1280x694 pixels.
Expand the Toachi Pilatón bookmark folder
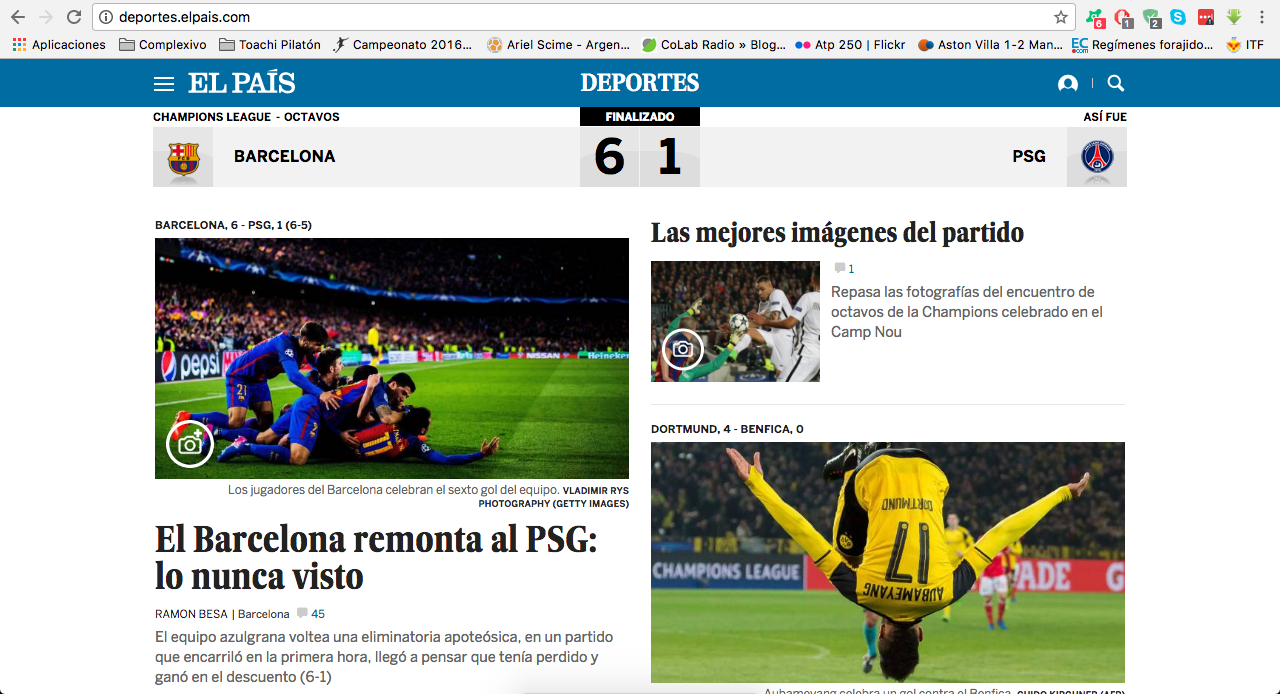[x=270, y=45]
